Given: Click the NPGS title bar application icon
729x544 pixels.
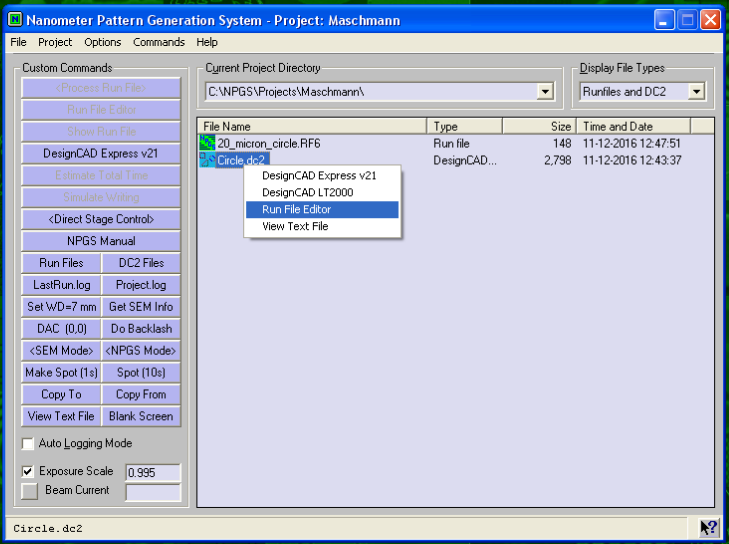Looking at the screenshot, I should pos(16,19).
